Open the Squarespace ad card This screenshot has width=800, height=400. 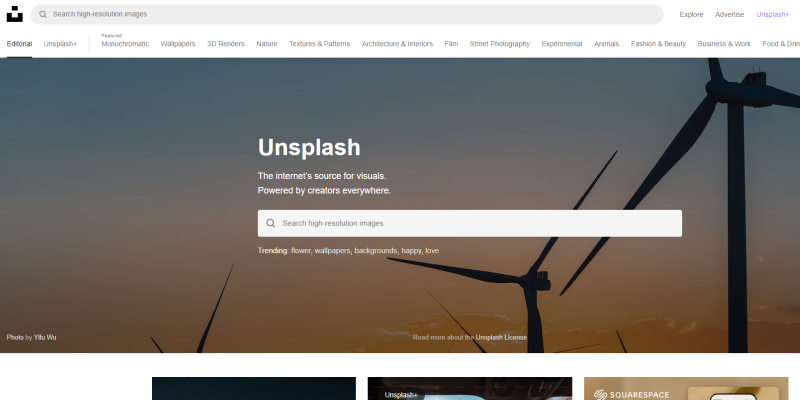click(686, 389)
